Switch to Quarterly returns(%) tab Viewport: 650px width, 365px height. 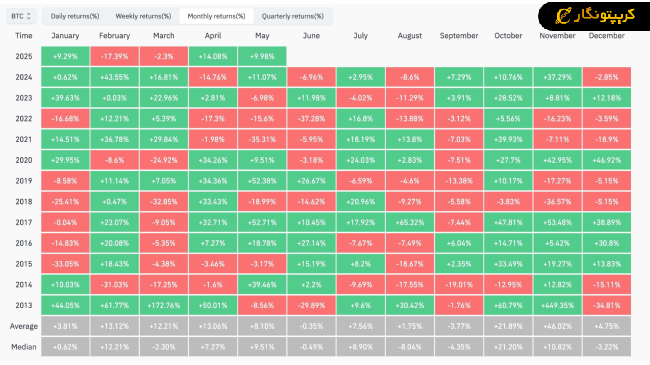pos(293,16)
